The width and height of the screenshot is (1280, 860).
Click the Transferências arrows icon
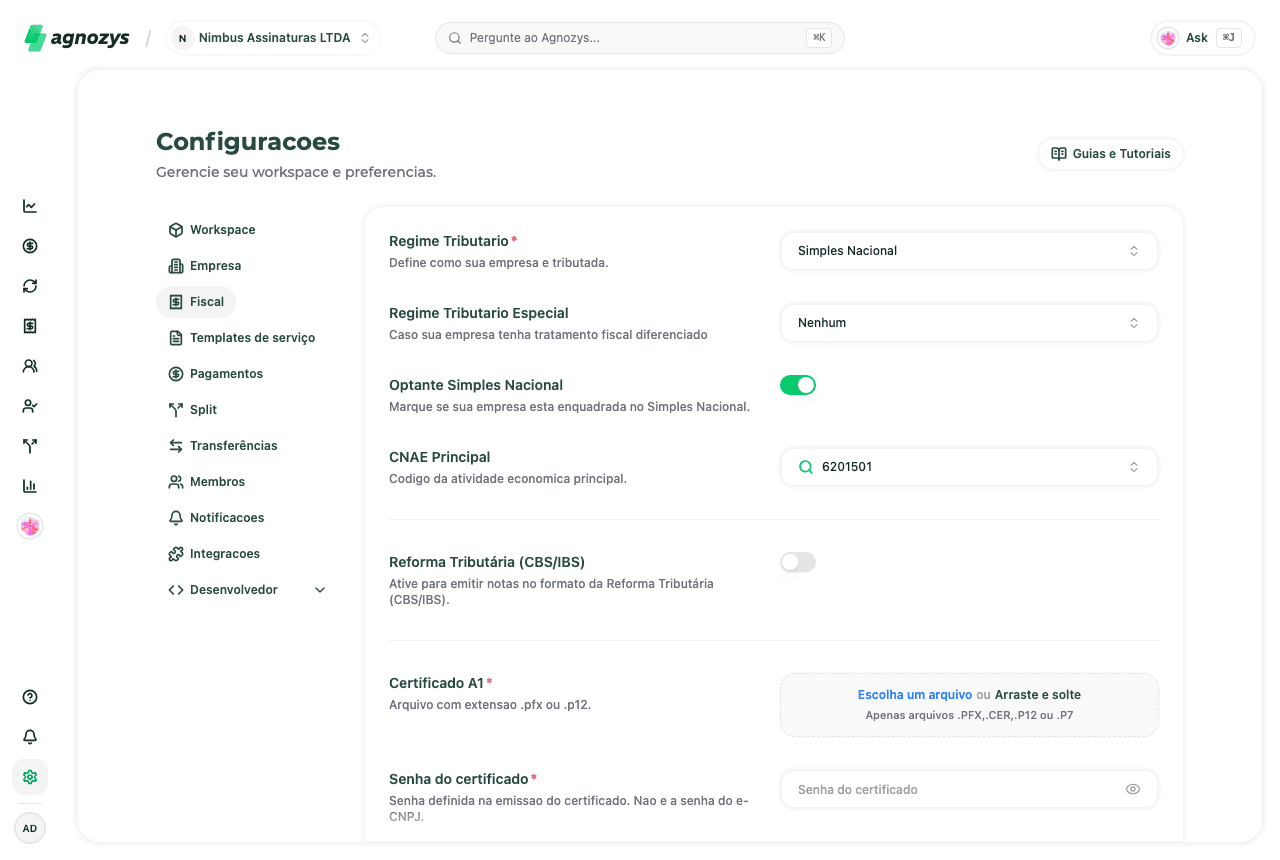tap(176, 446)
